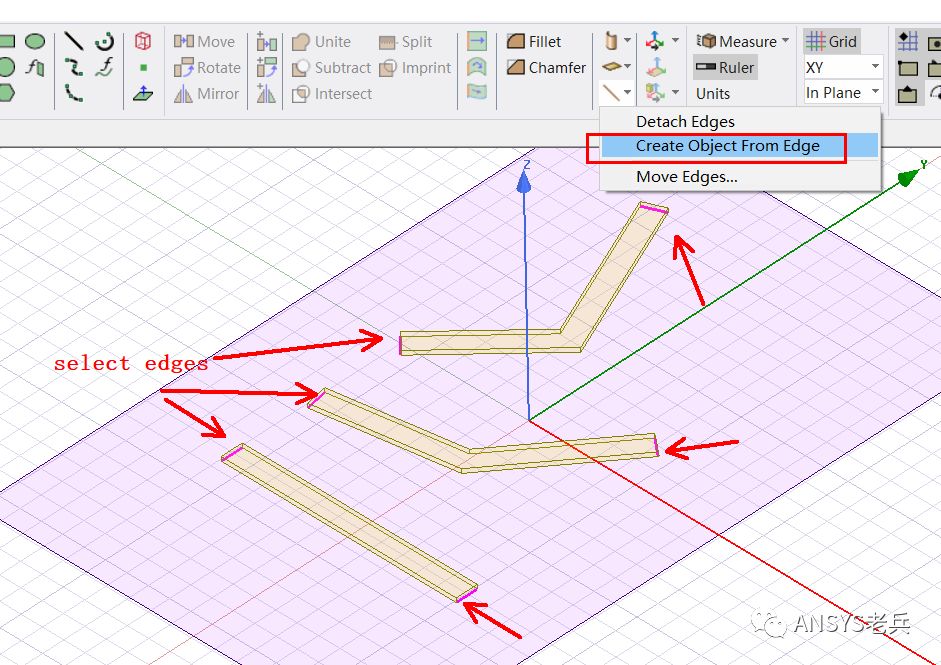Screen dimensions: 941x665
Task: Select the Draw Ellipse tool
Action: coord(35,41)
